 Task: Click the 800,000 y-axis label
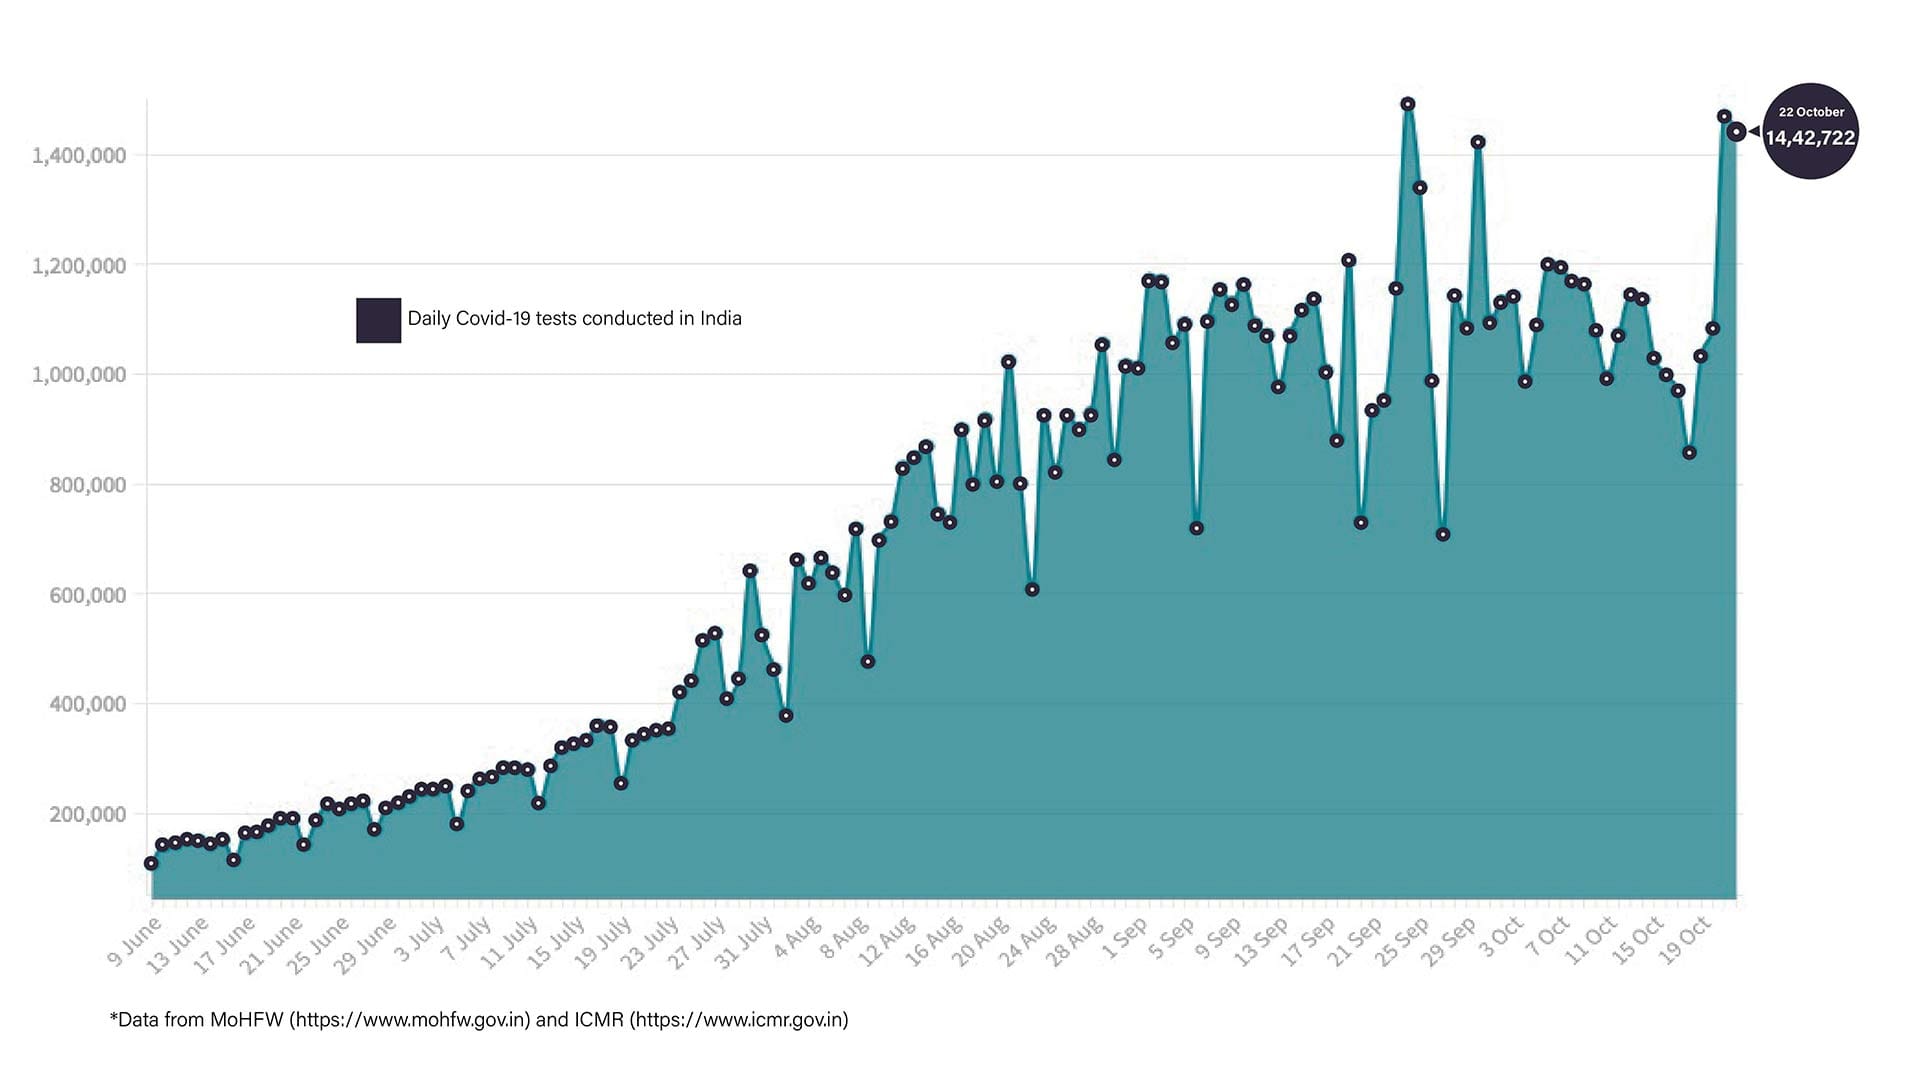pyautogui.click(x=87, y=485)
